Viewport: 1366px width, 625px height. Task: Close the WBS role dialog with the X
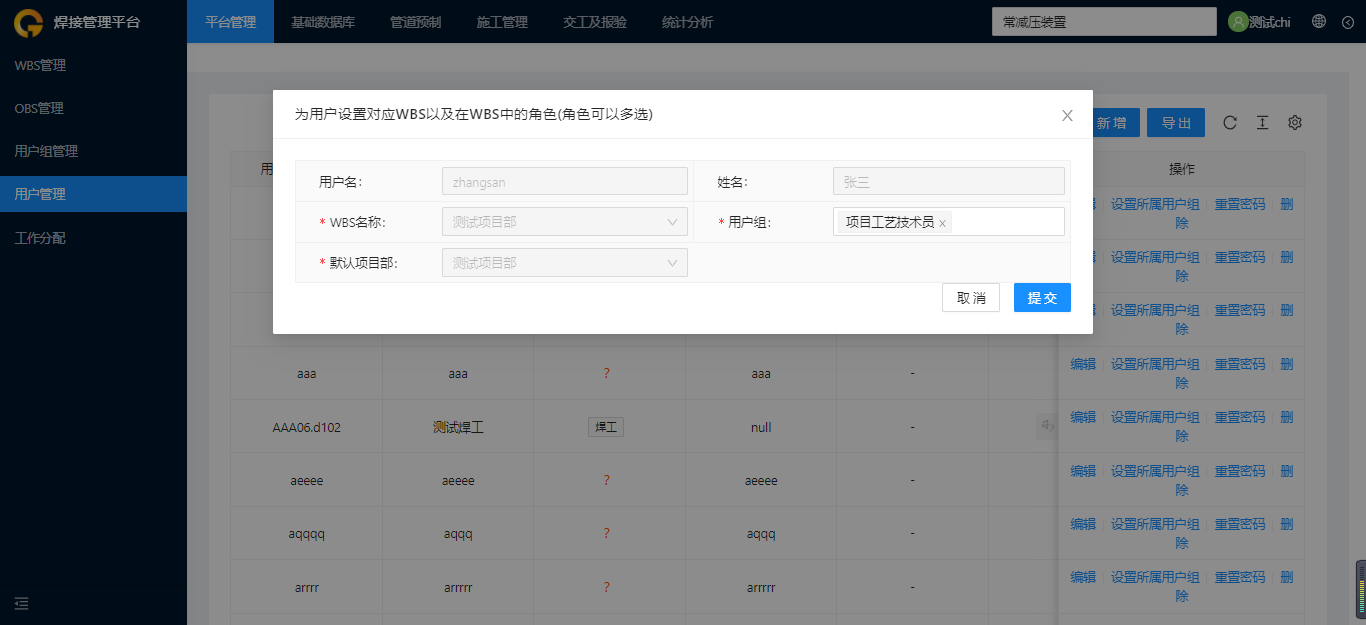pyautogui.click(x=1067, y=115)
